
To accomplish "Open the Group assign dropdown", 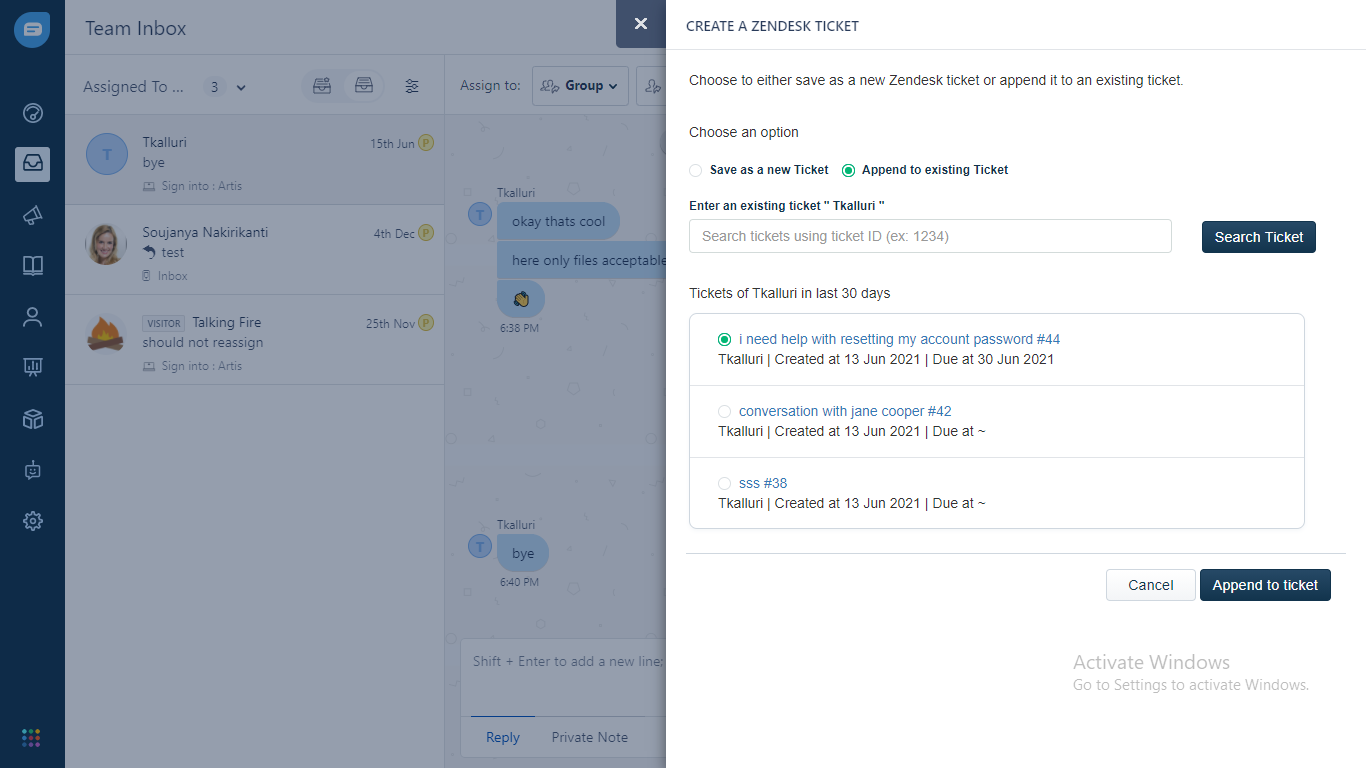I will click(x=580, y=86).
